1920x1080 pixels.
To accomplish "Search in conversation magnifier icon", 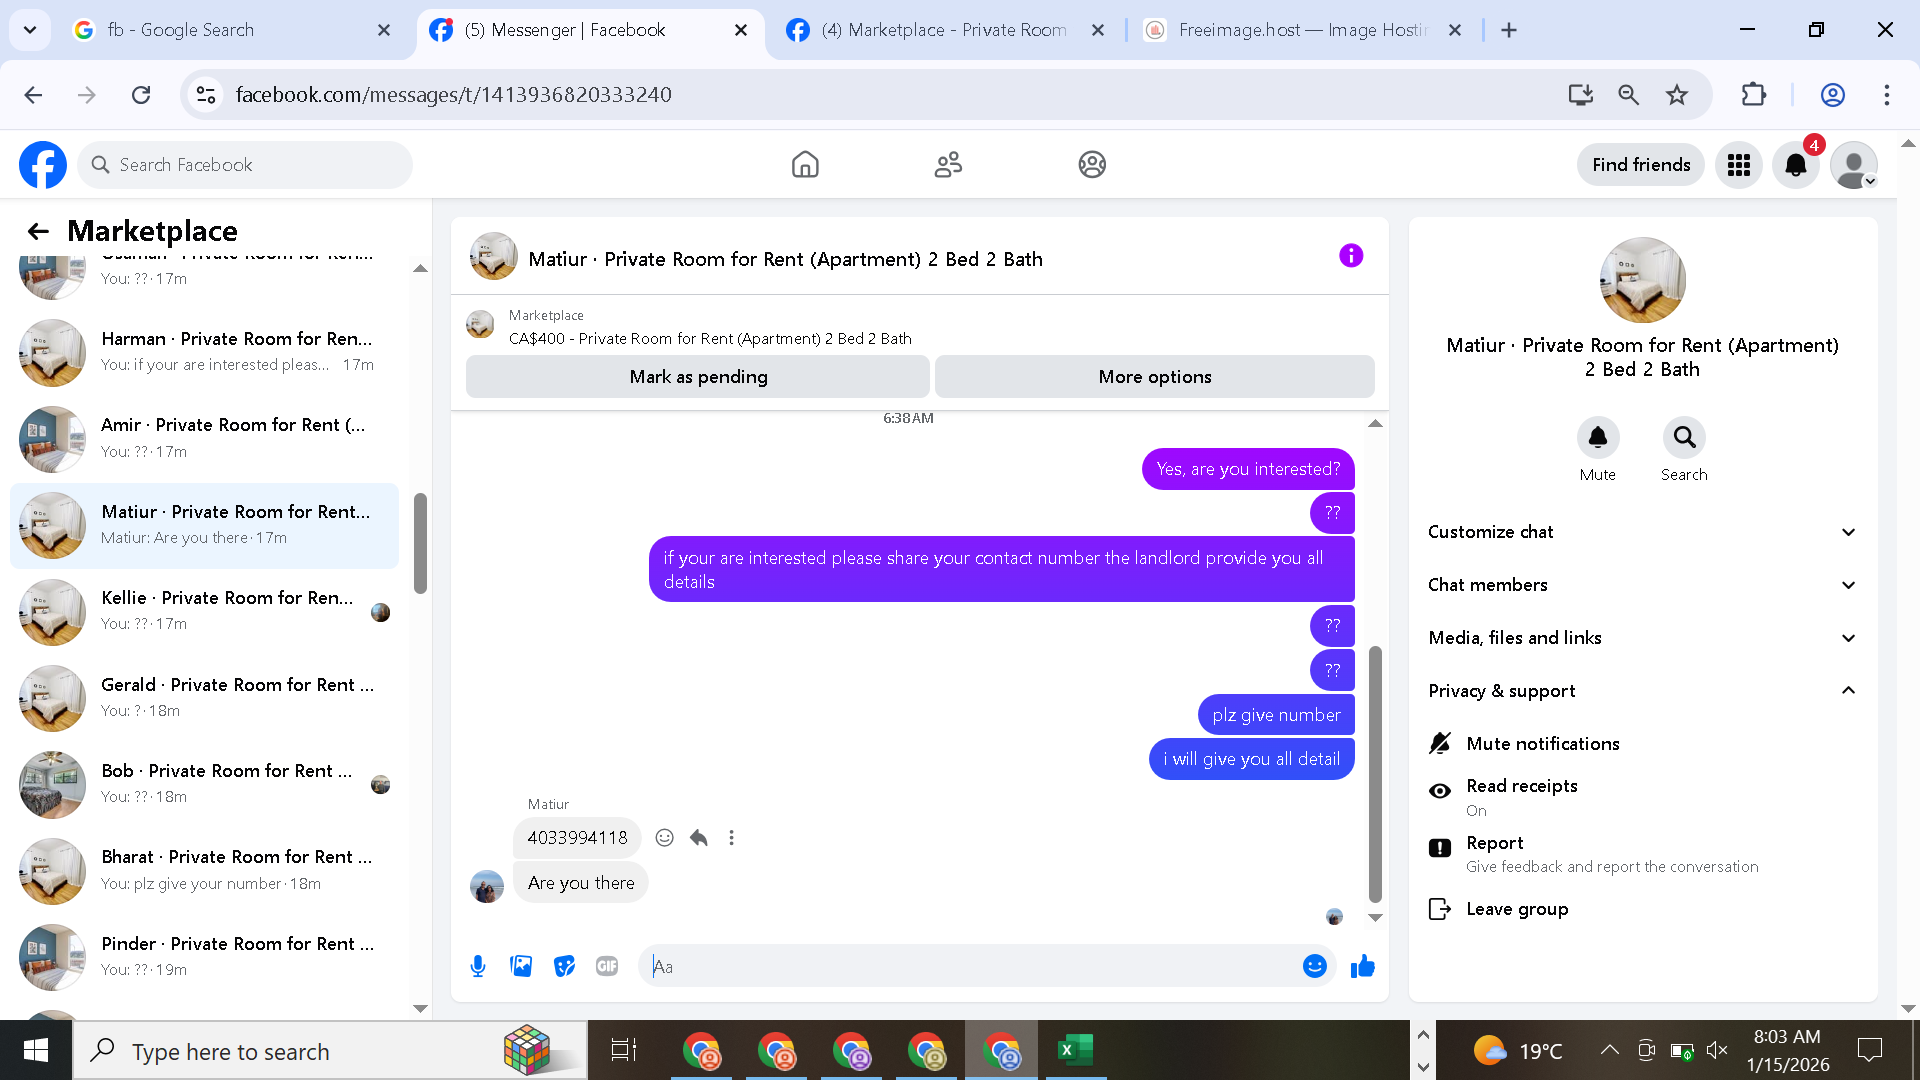I will (1684, 438).
